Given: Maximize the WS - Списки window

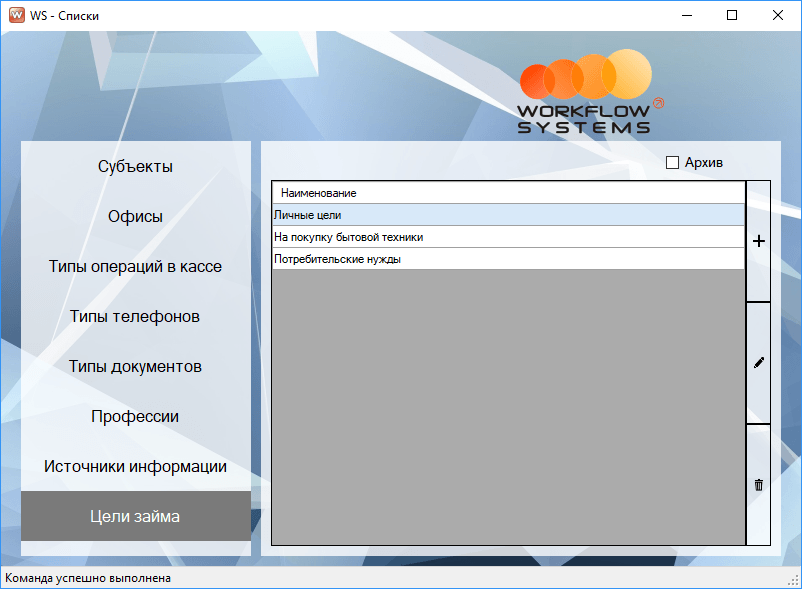Looking at the screenshot, I should tap(732, 15).
